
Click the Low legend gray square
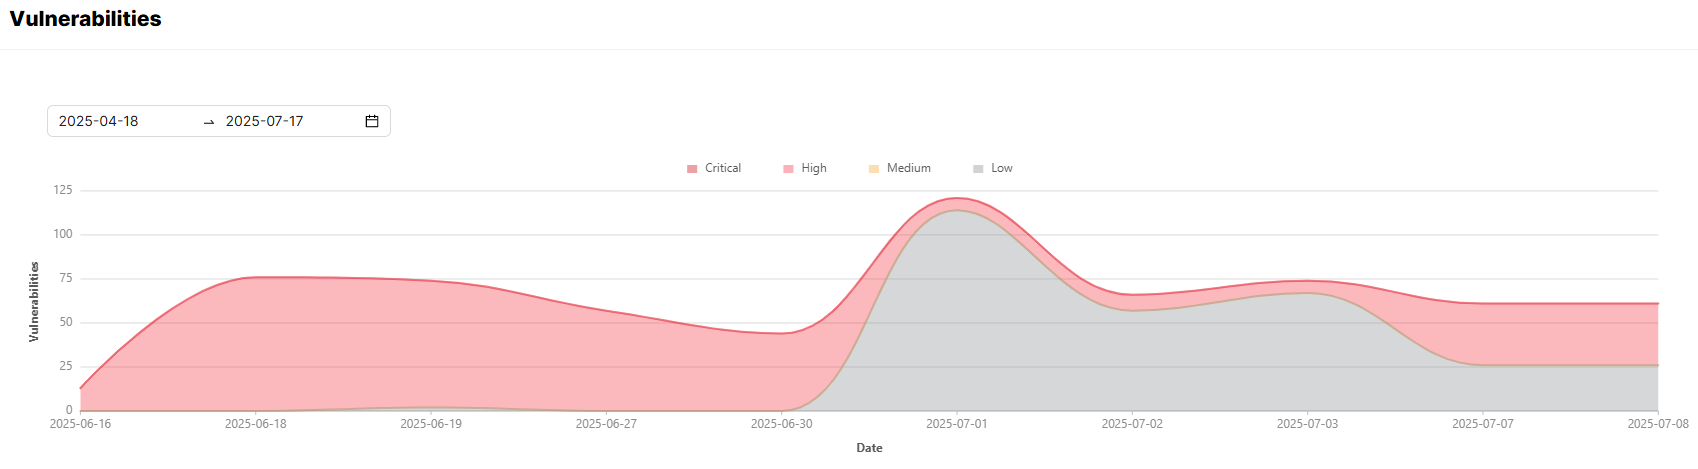point(978,169)
